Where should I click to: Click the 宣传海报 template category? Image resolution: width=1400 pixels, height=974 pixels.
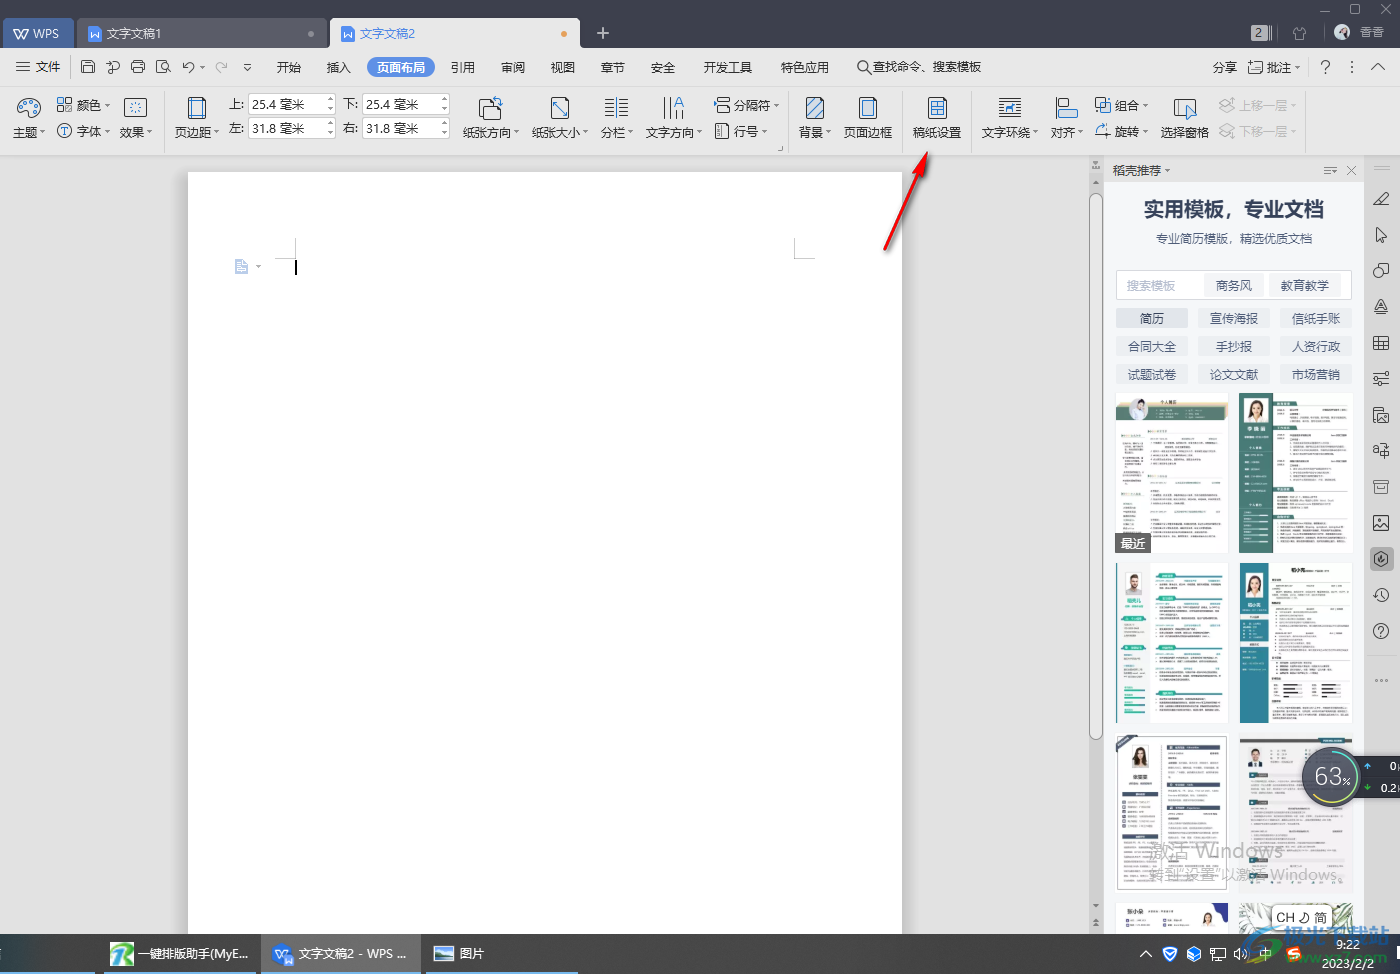click(x=1234, y=318)
